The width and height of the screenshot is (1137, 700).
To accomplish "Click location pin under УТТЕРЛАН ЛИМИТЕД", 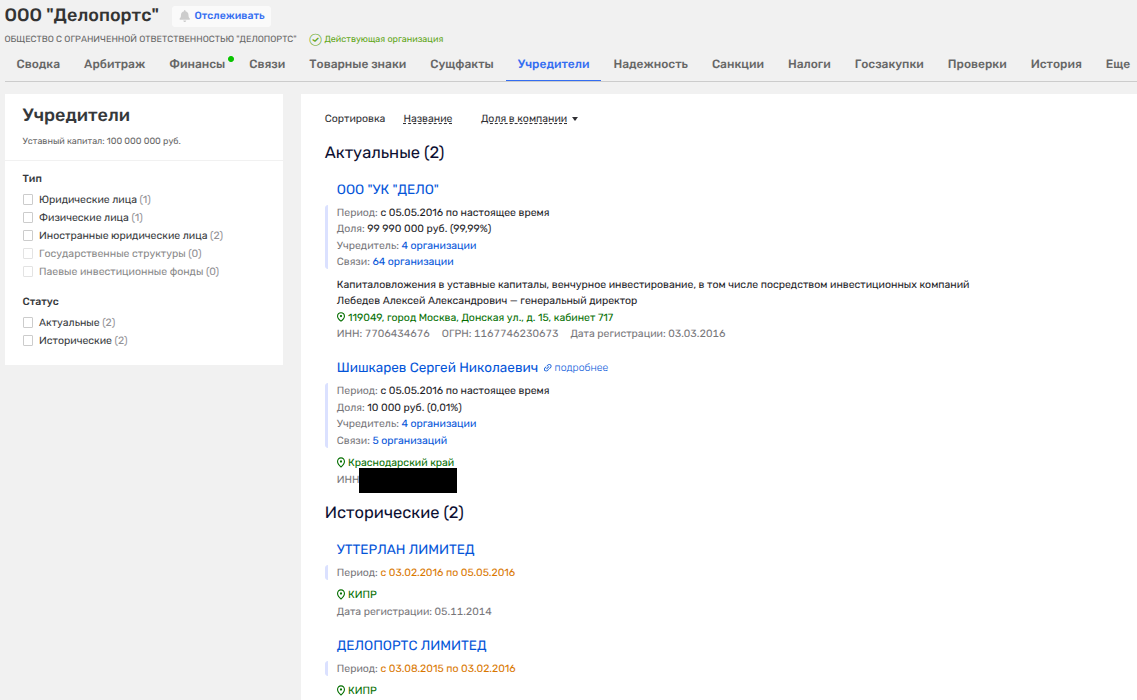I will click(341, 594).
